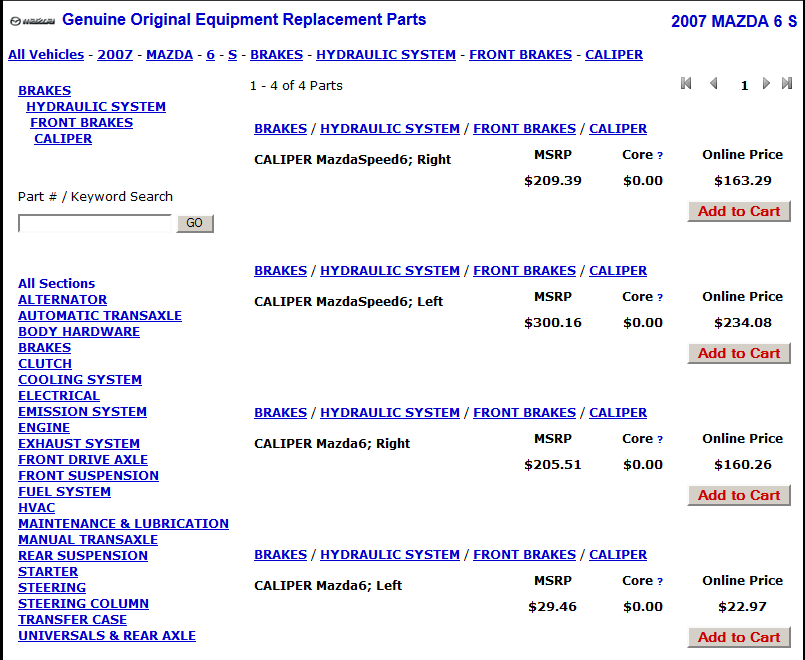The height and width of the screenshot is (660, 805).
Task: Select HYDRAULIC SYSTEM in the sidebar category tree
Action: point(96,107)
